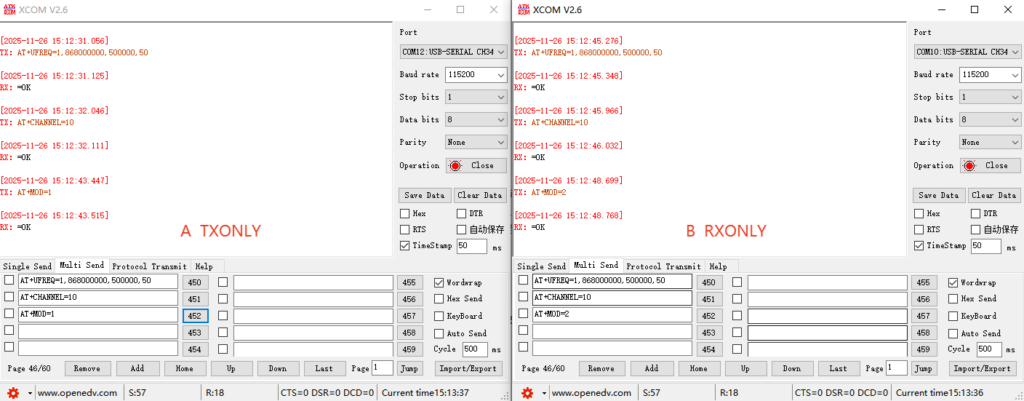Click Import/Export in the left window
The height and width of the screenshot is (401, 1024).
tap(470, 368)
